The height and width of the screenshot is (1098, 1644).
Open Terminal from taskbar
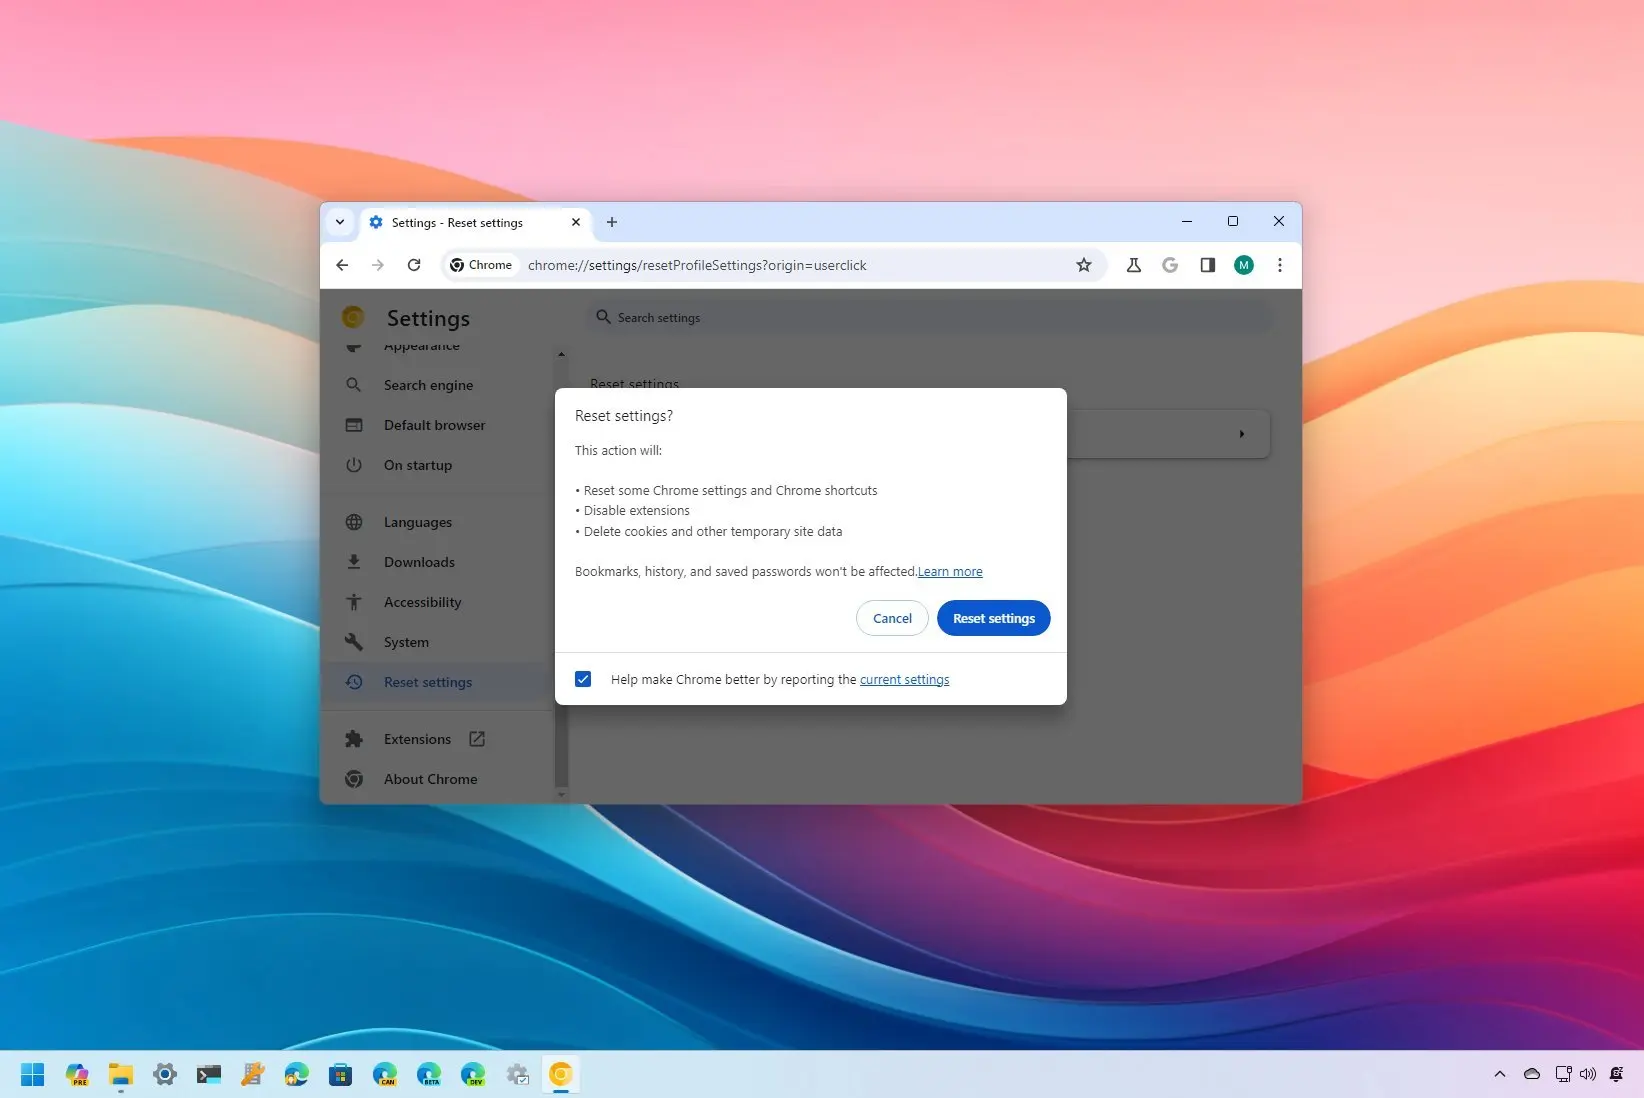pos(209,1074)
